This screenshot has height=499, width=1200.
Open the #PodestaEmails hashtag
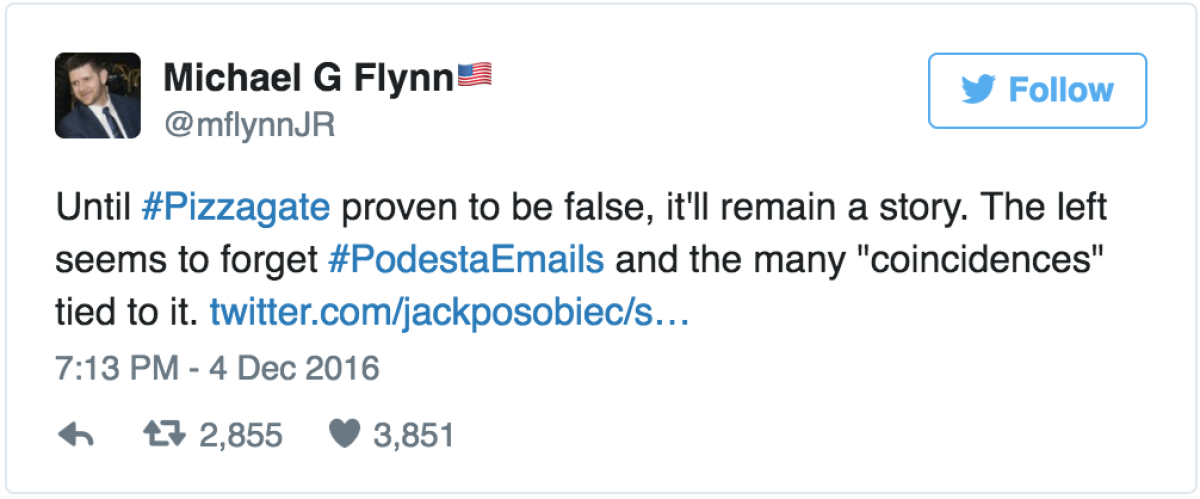(x=466, y=260)
